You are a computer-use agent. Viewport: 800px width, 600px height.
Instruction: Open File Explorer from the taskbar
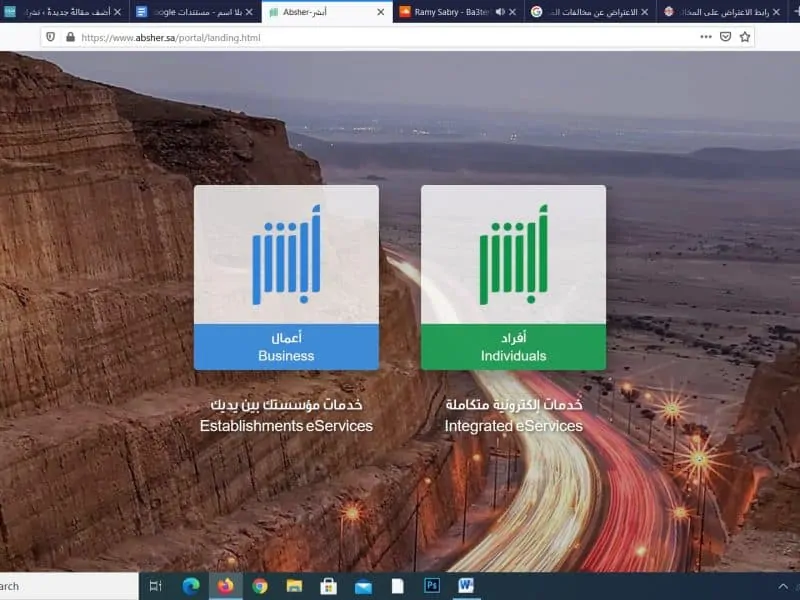point(294,586)
